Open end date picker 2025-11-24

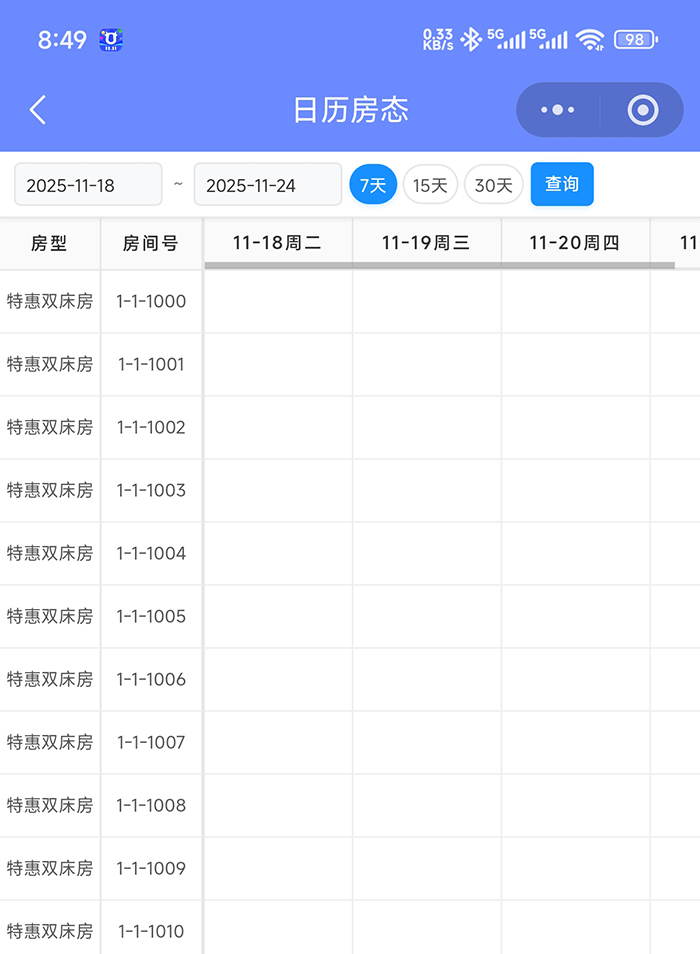[x=267, y=185]
